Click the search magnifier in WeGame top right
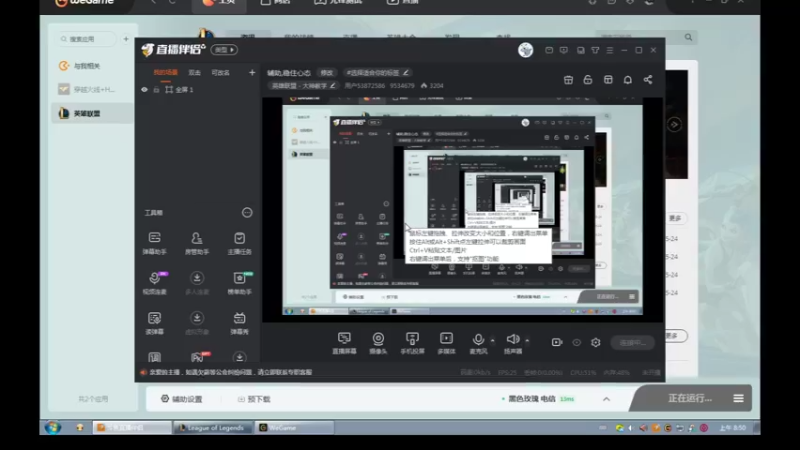The image size is (800, 450). pyautogui.click(x=688, y=37)
